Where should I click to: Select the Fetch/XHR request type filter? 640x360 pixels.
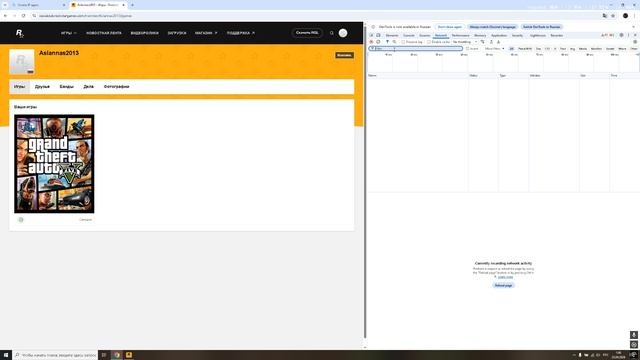(525, 49)
